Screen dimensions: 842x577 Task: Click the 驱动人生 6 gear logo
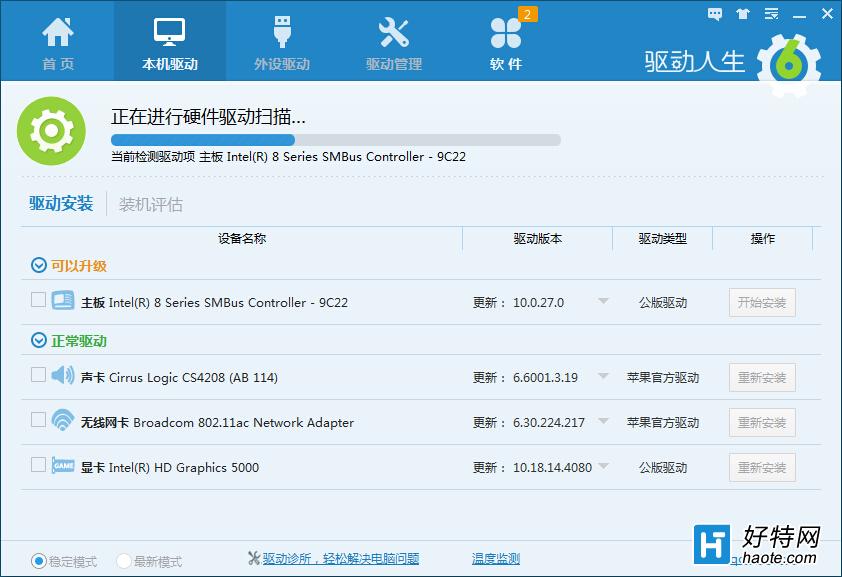click(788, 64)
